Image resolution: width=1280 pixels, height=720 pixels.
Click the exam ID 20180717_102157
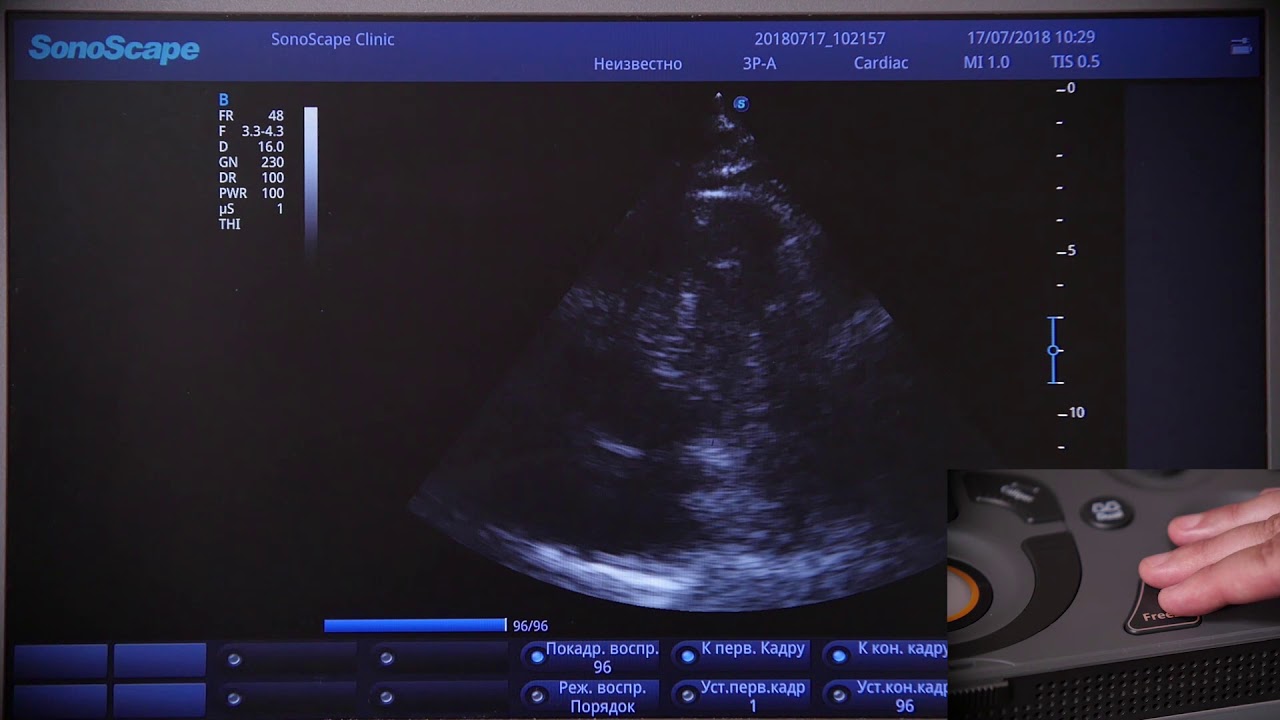pyautogui.click(x=820, y=39)
